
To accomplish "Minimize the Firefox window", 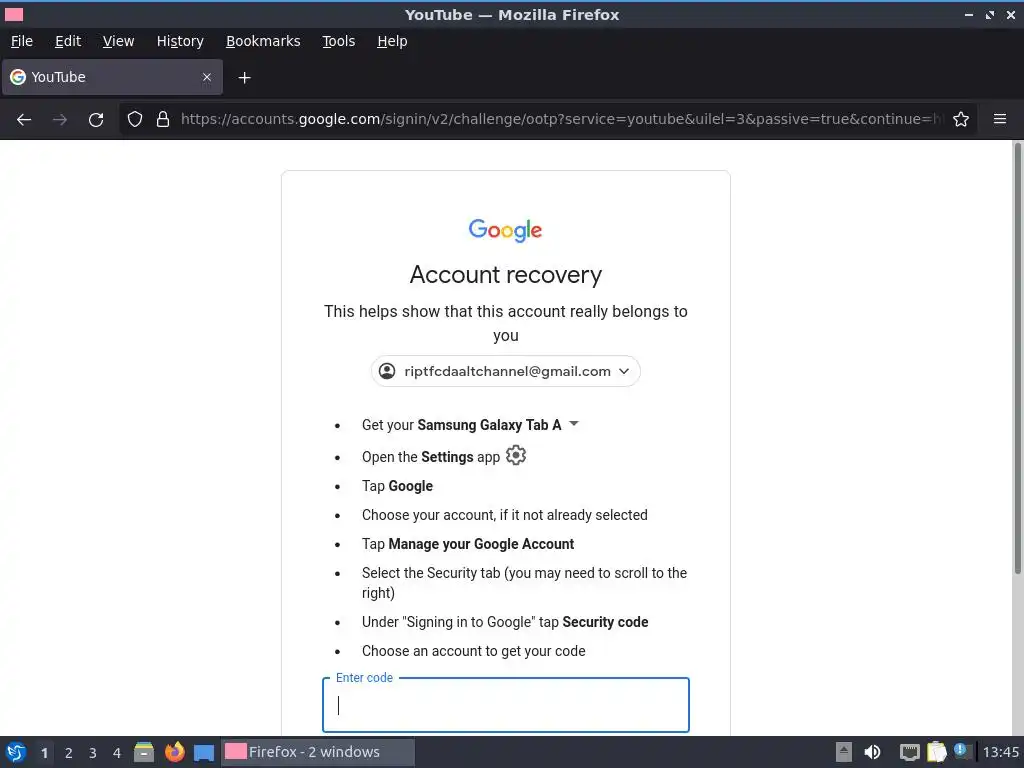I will coord(968,14).
